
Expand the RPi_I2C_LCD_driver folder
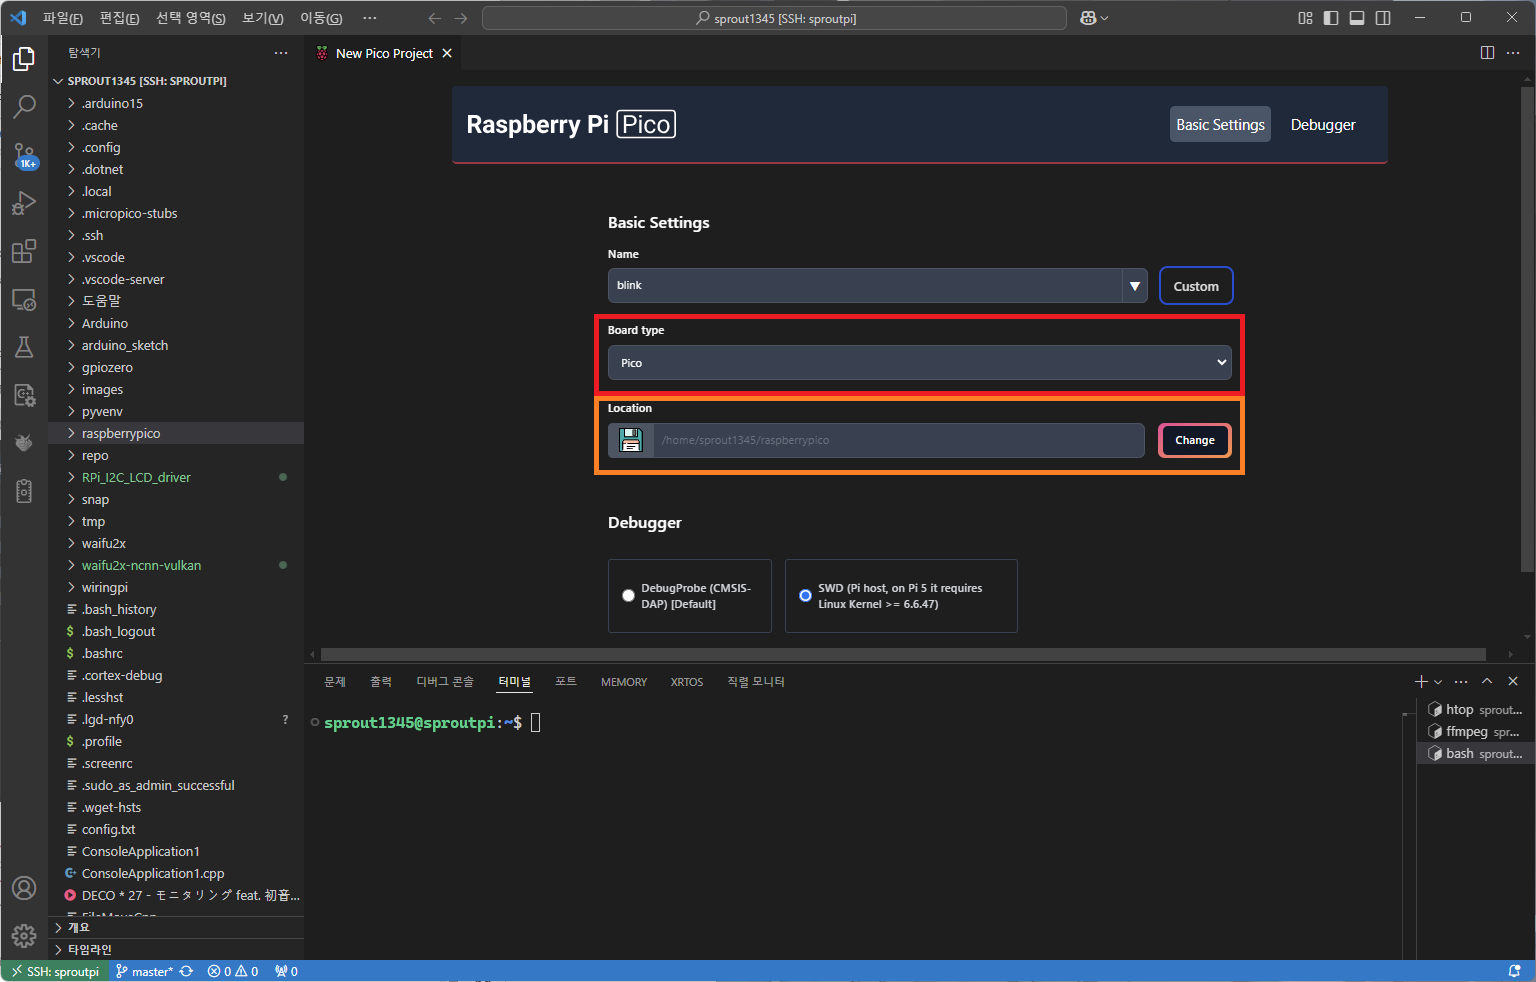coord(175,477)
